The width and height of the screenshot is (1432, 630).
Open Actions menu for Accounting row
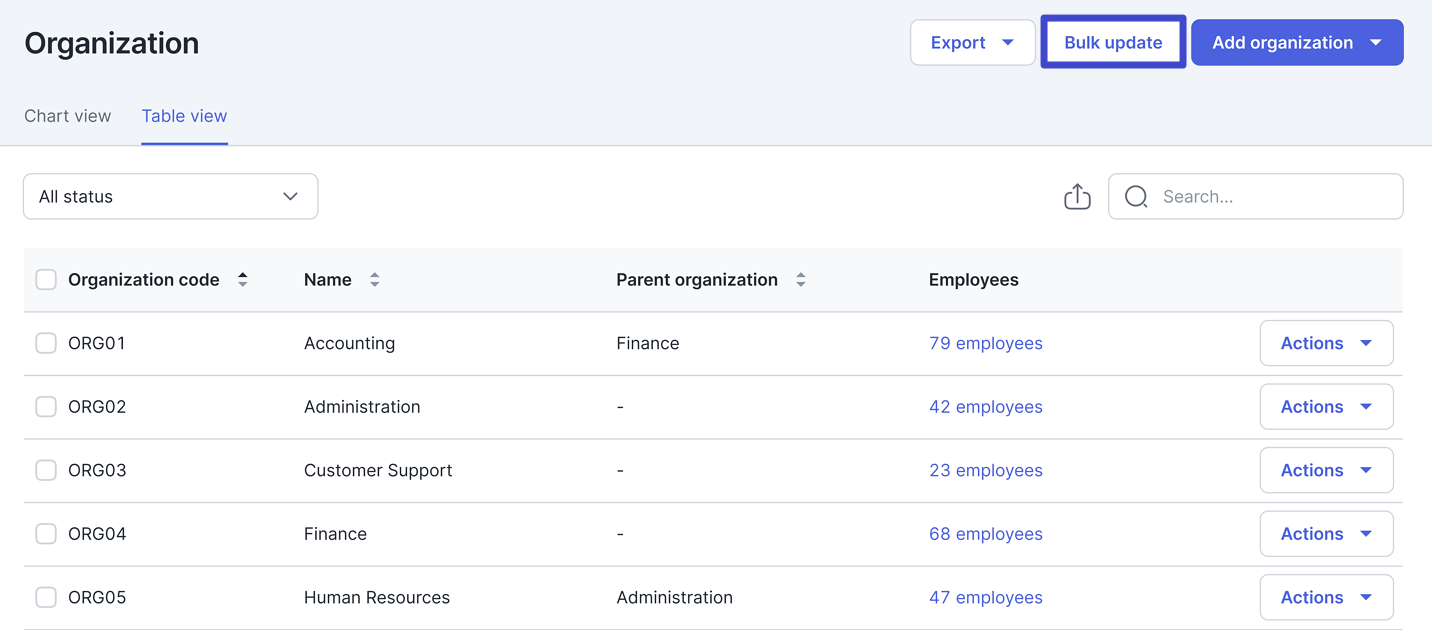click(x=1326, y=343)
